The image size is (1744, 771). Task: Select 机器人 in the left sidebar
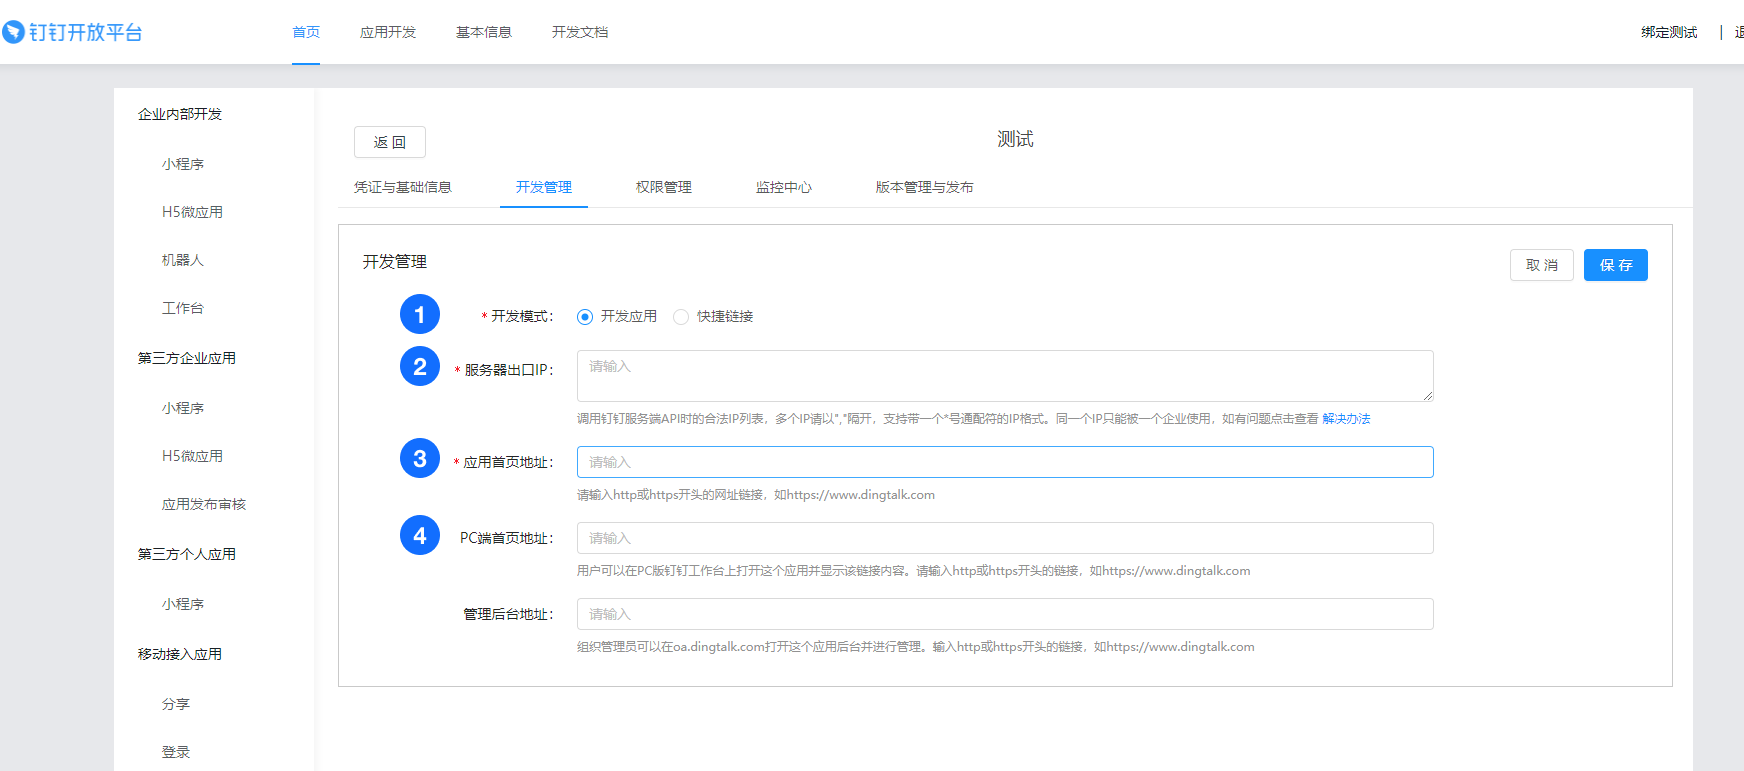click(x=183, y=260)
